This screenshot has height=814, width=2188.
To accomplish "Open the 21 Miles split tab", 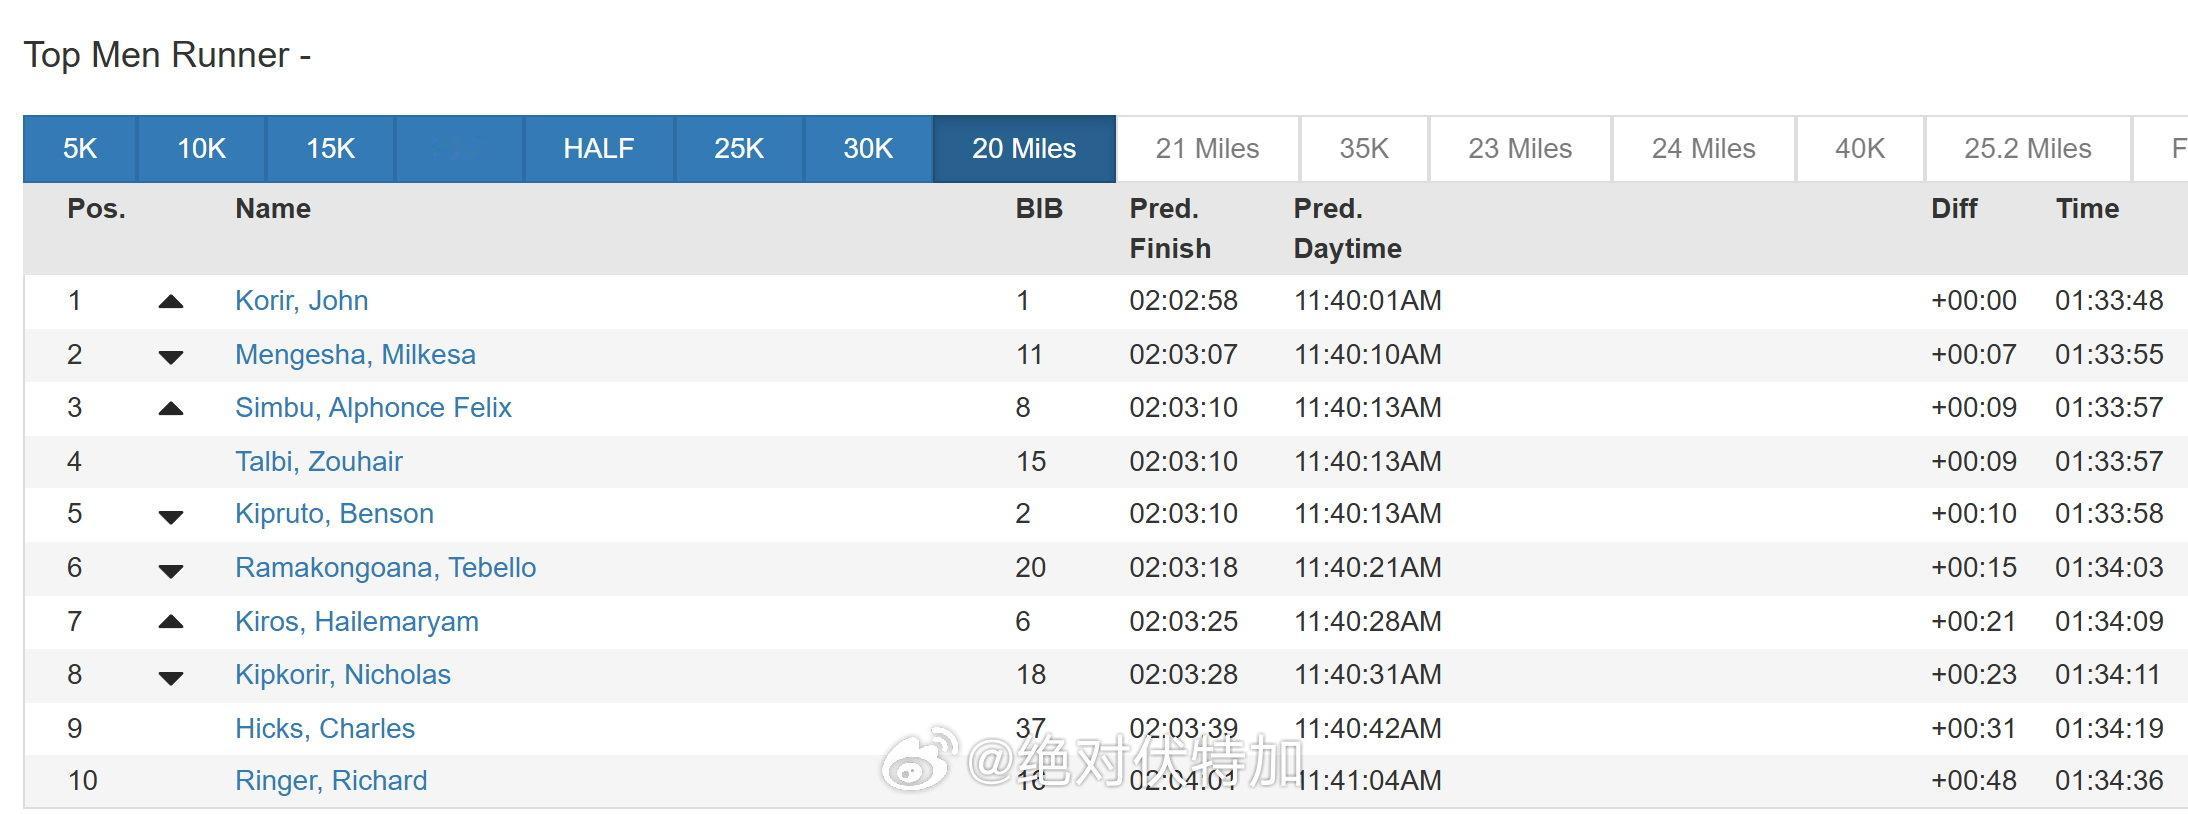I will point(1207,149).
